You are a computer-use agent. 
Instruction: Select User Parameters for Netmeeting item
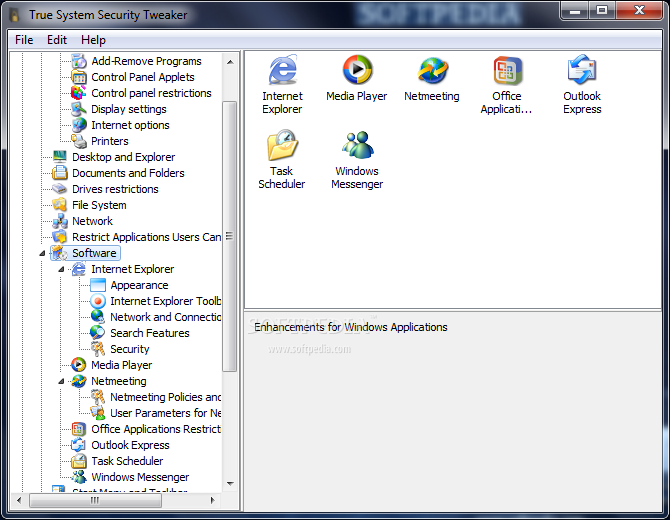click(x=165, y=413)
